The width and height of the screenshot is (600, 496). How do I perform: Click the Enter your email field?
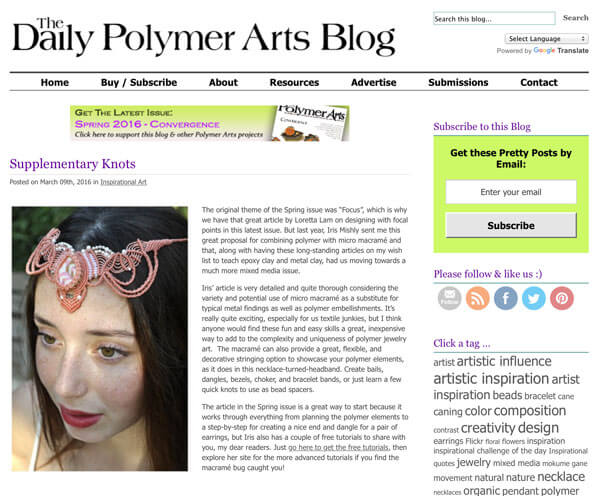click(511, 192)
